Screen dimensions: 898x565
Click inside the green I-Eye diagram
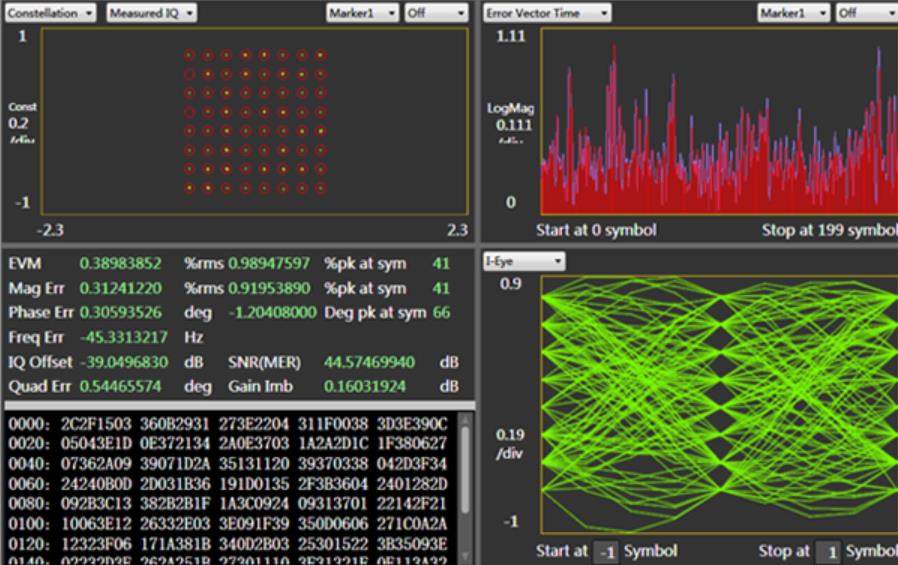tap(718, 404)
